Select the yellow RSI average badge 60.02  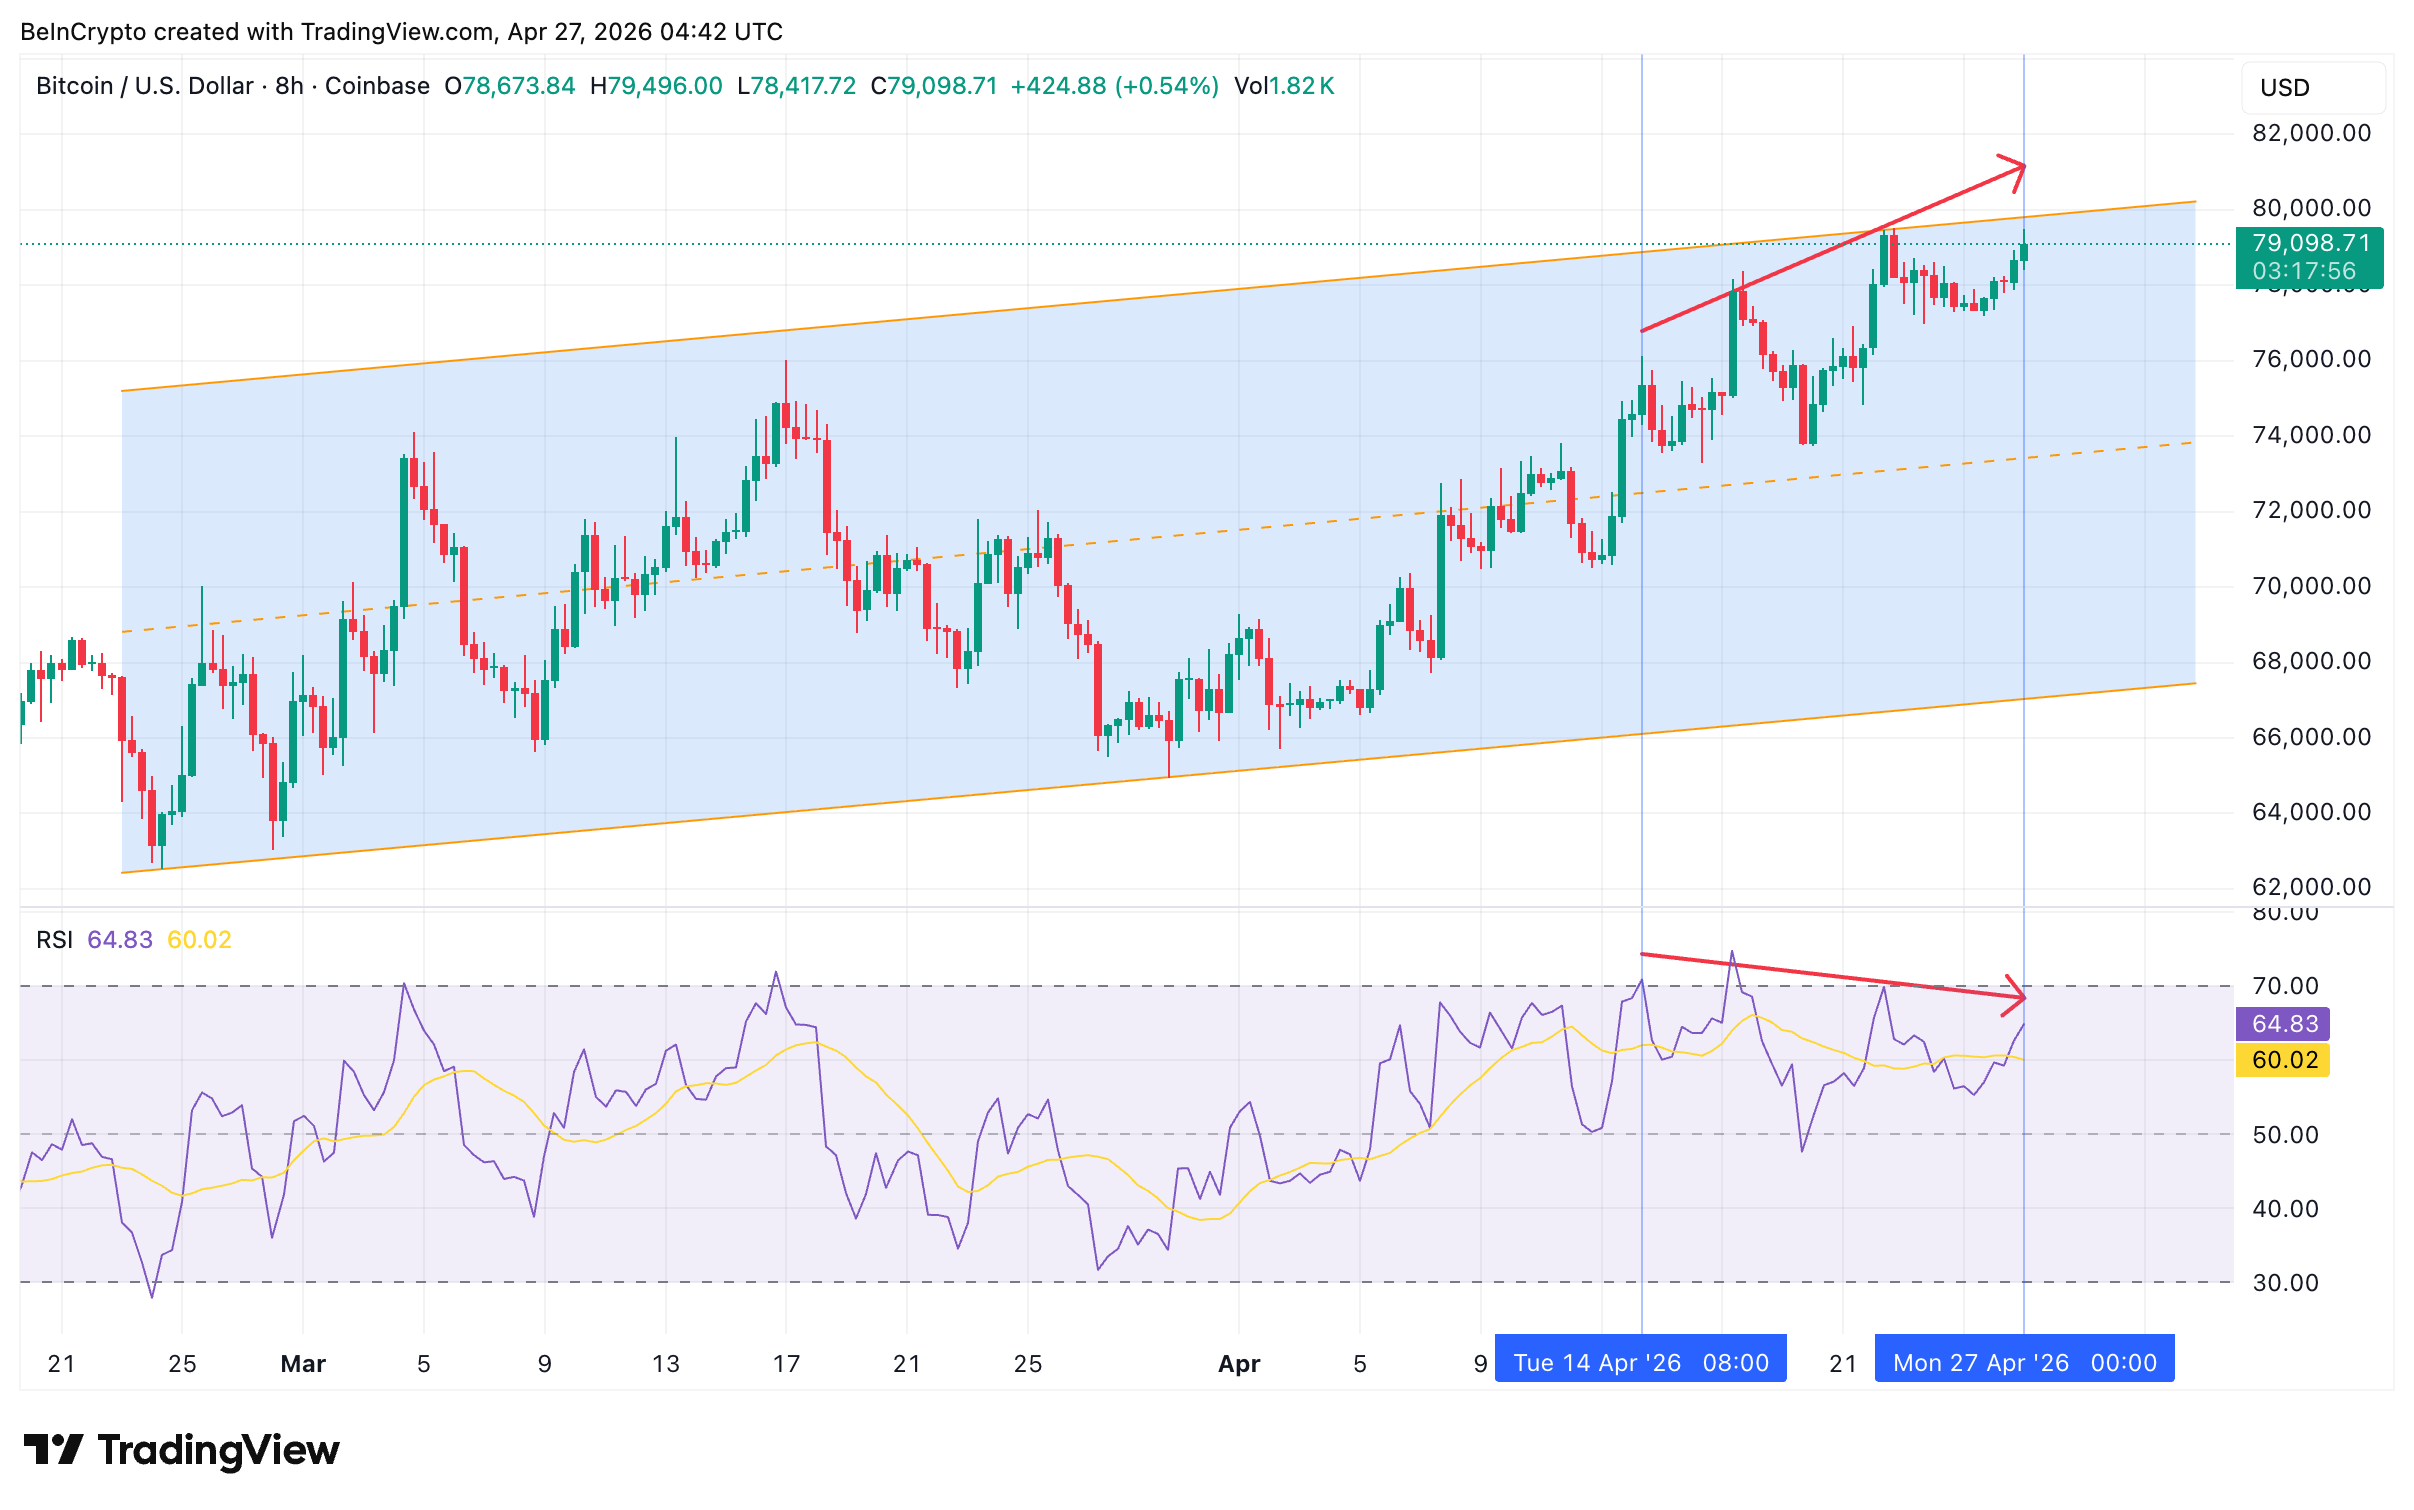pyautogui.click(x=2283, y=1060)
